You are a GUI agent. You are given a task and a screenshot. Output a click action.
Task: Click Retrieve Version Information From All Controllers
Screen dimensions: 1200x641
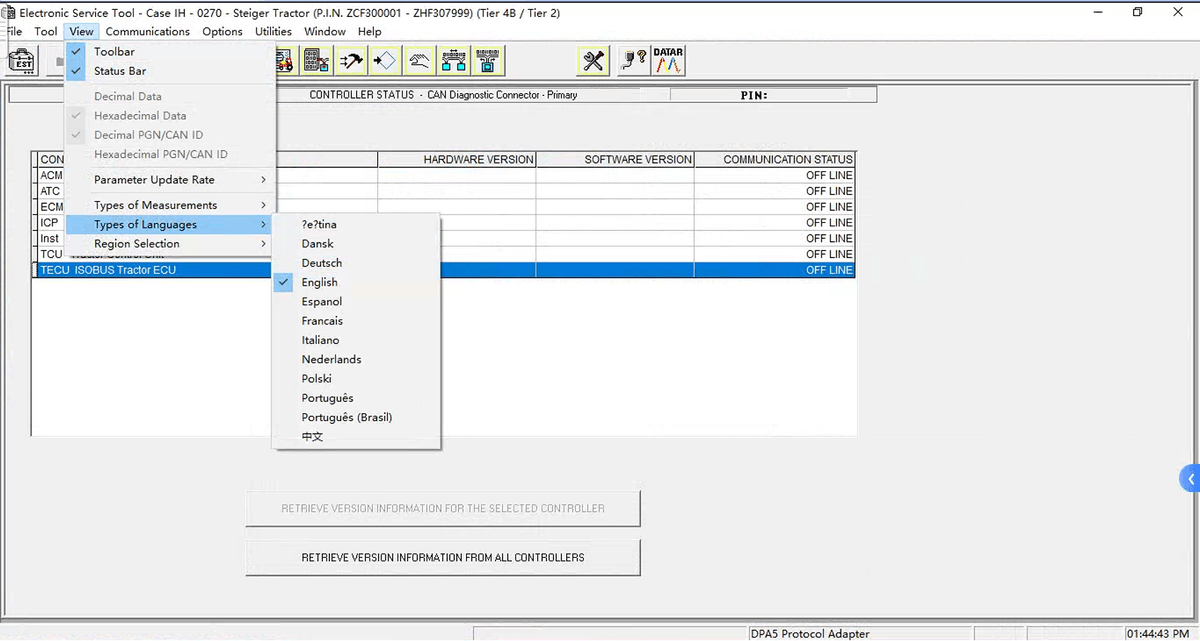[x=443, y=558]
